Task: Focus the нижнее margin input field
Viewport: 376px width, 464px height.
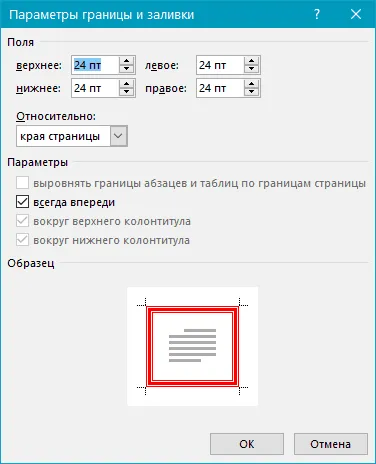Action: pyautogui.click(x=95, y=88)
